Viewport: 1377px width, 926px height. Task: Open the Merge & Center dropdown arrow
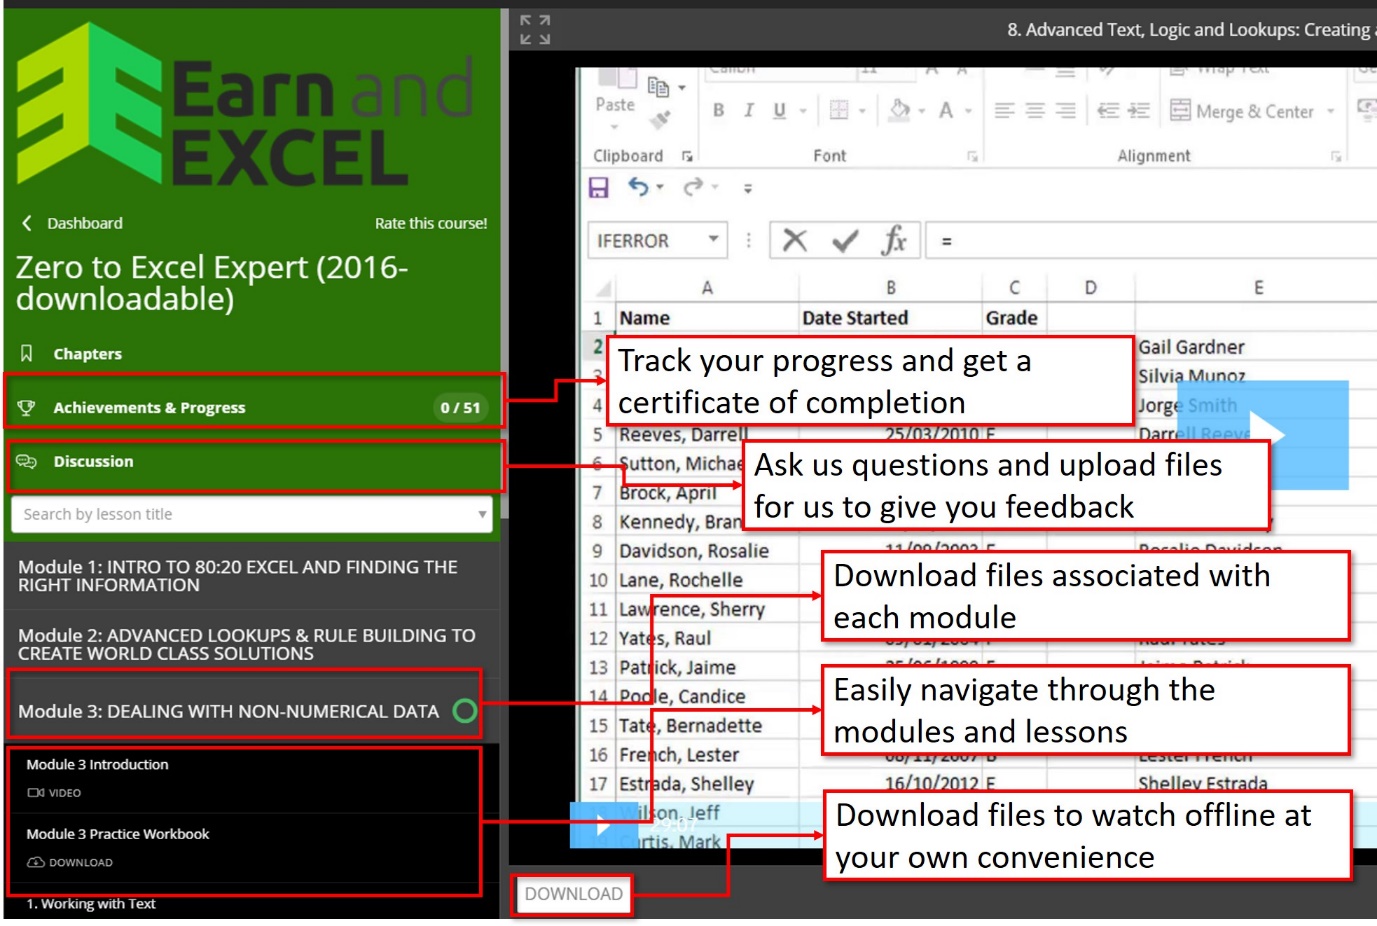1330,111
